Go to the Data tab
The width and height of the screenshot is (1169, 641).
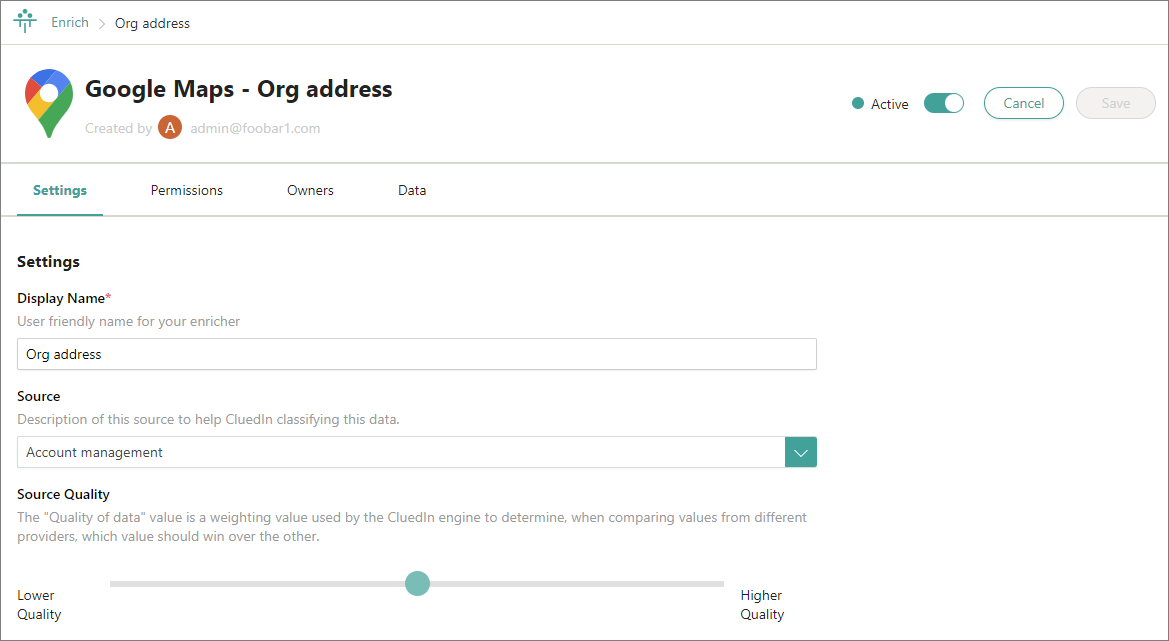tap(412, 190)
